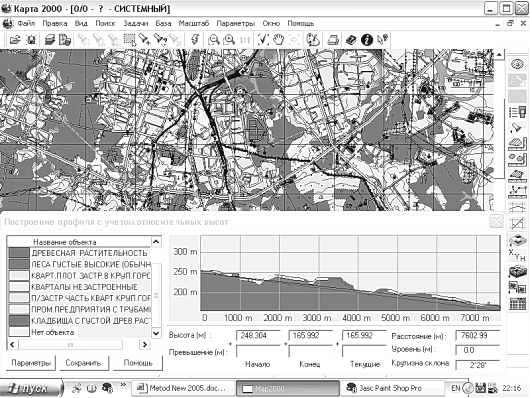The width and height of the screenshot is (530, 398).
Task: Click the 3D terrain model side icon
Action: (517, 272)
